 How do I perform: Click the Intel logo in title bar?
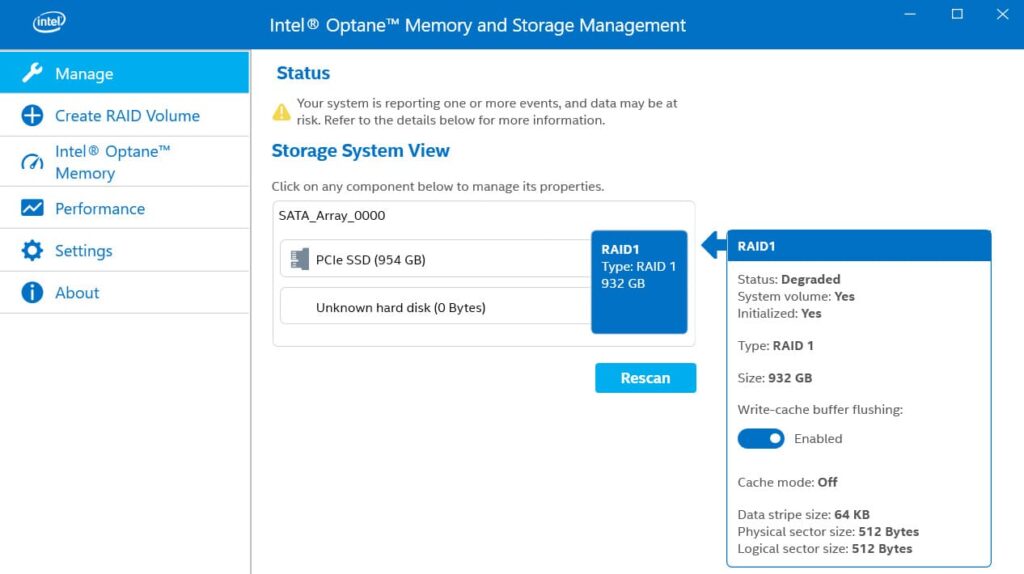click(50, 22)
